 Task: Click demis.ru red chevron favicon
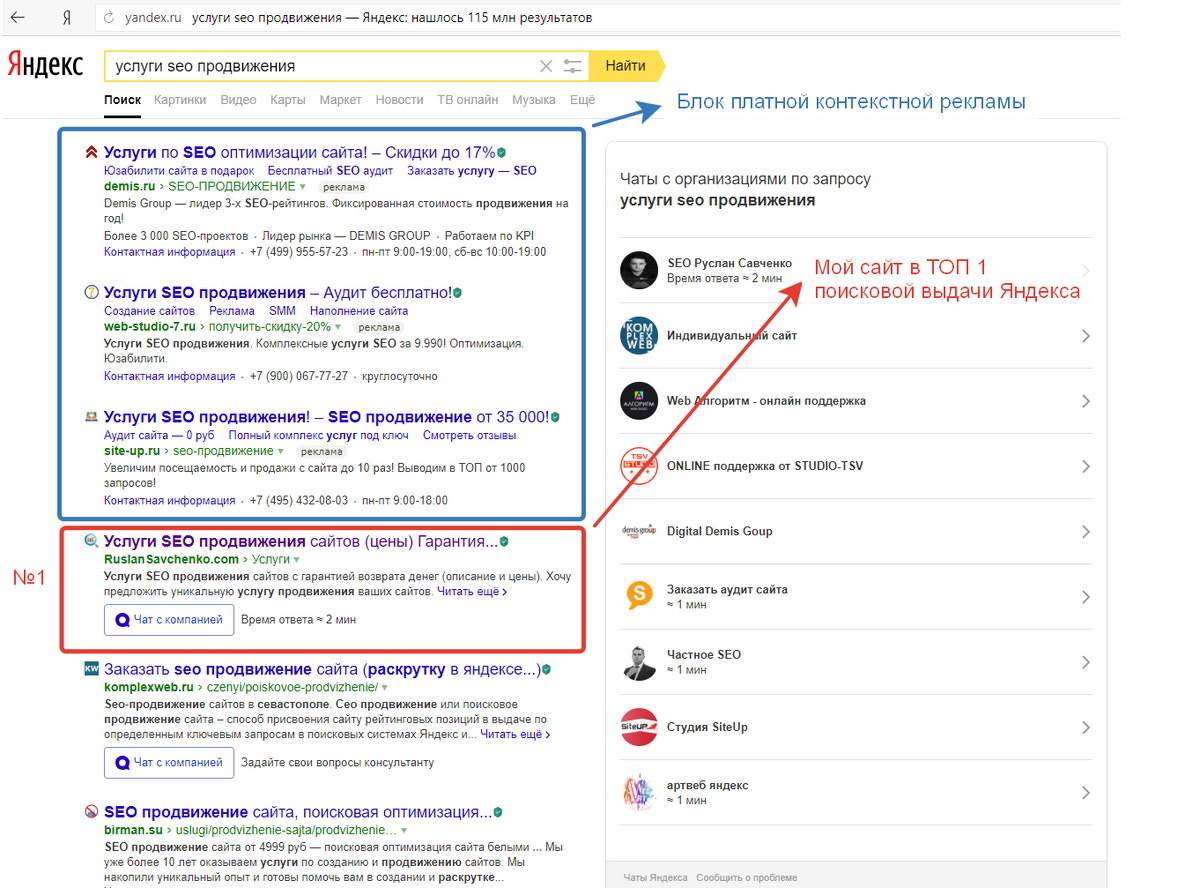(x=91, y=153)
